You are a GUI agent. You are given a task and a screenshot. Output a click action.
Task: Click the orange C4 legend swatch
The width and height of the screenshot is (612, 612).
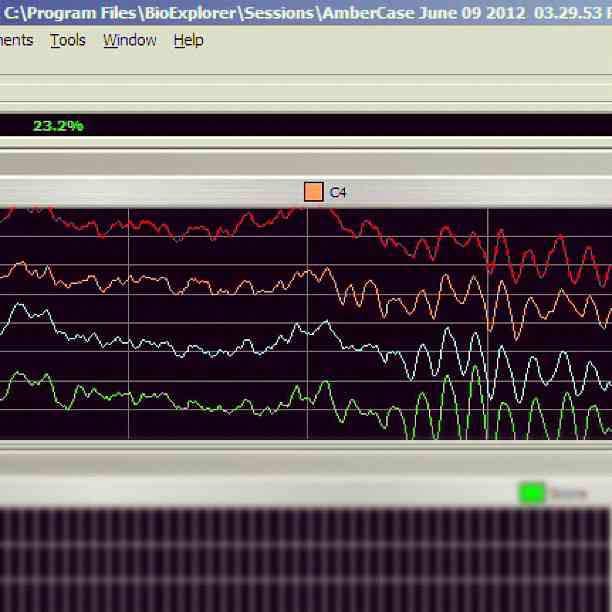tap(313, 192)
